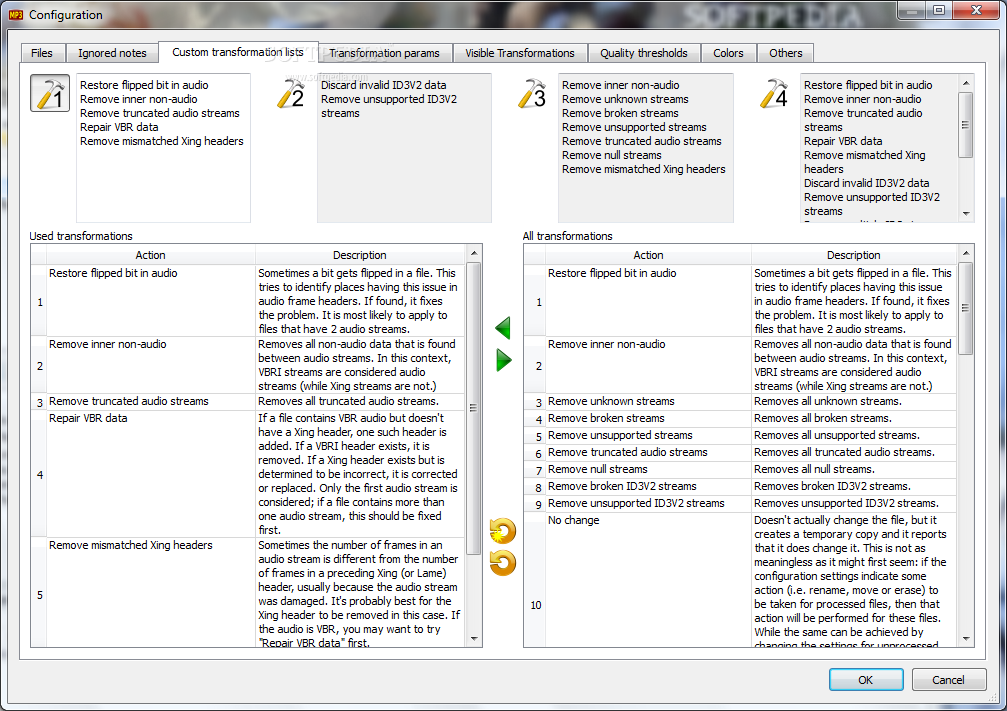Click list 4 scrollbar up arrow
Screen dimensions: 1007x711
tap(966, 83)
